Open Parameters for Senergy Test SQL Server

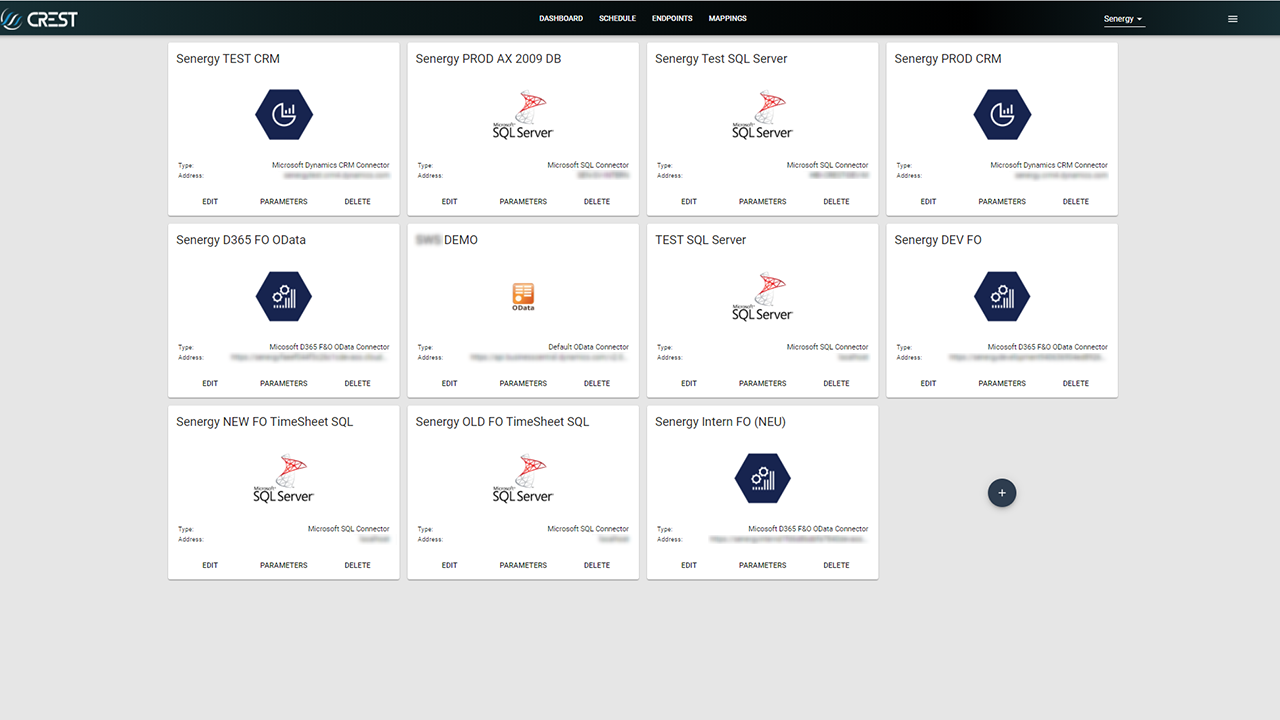coord(763,201)
